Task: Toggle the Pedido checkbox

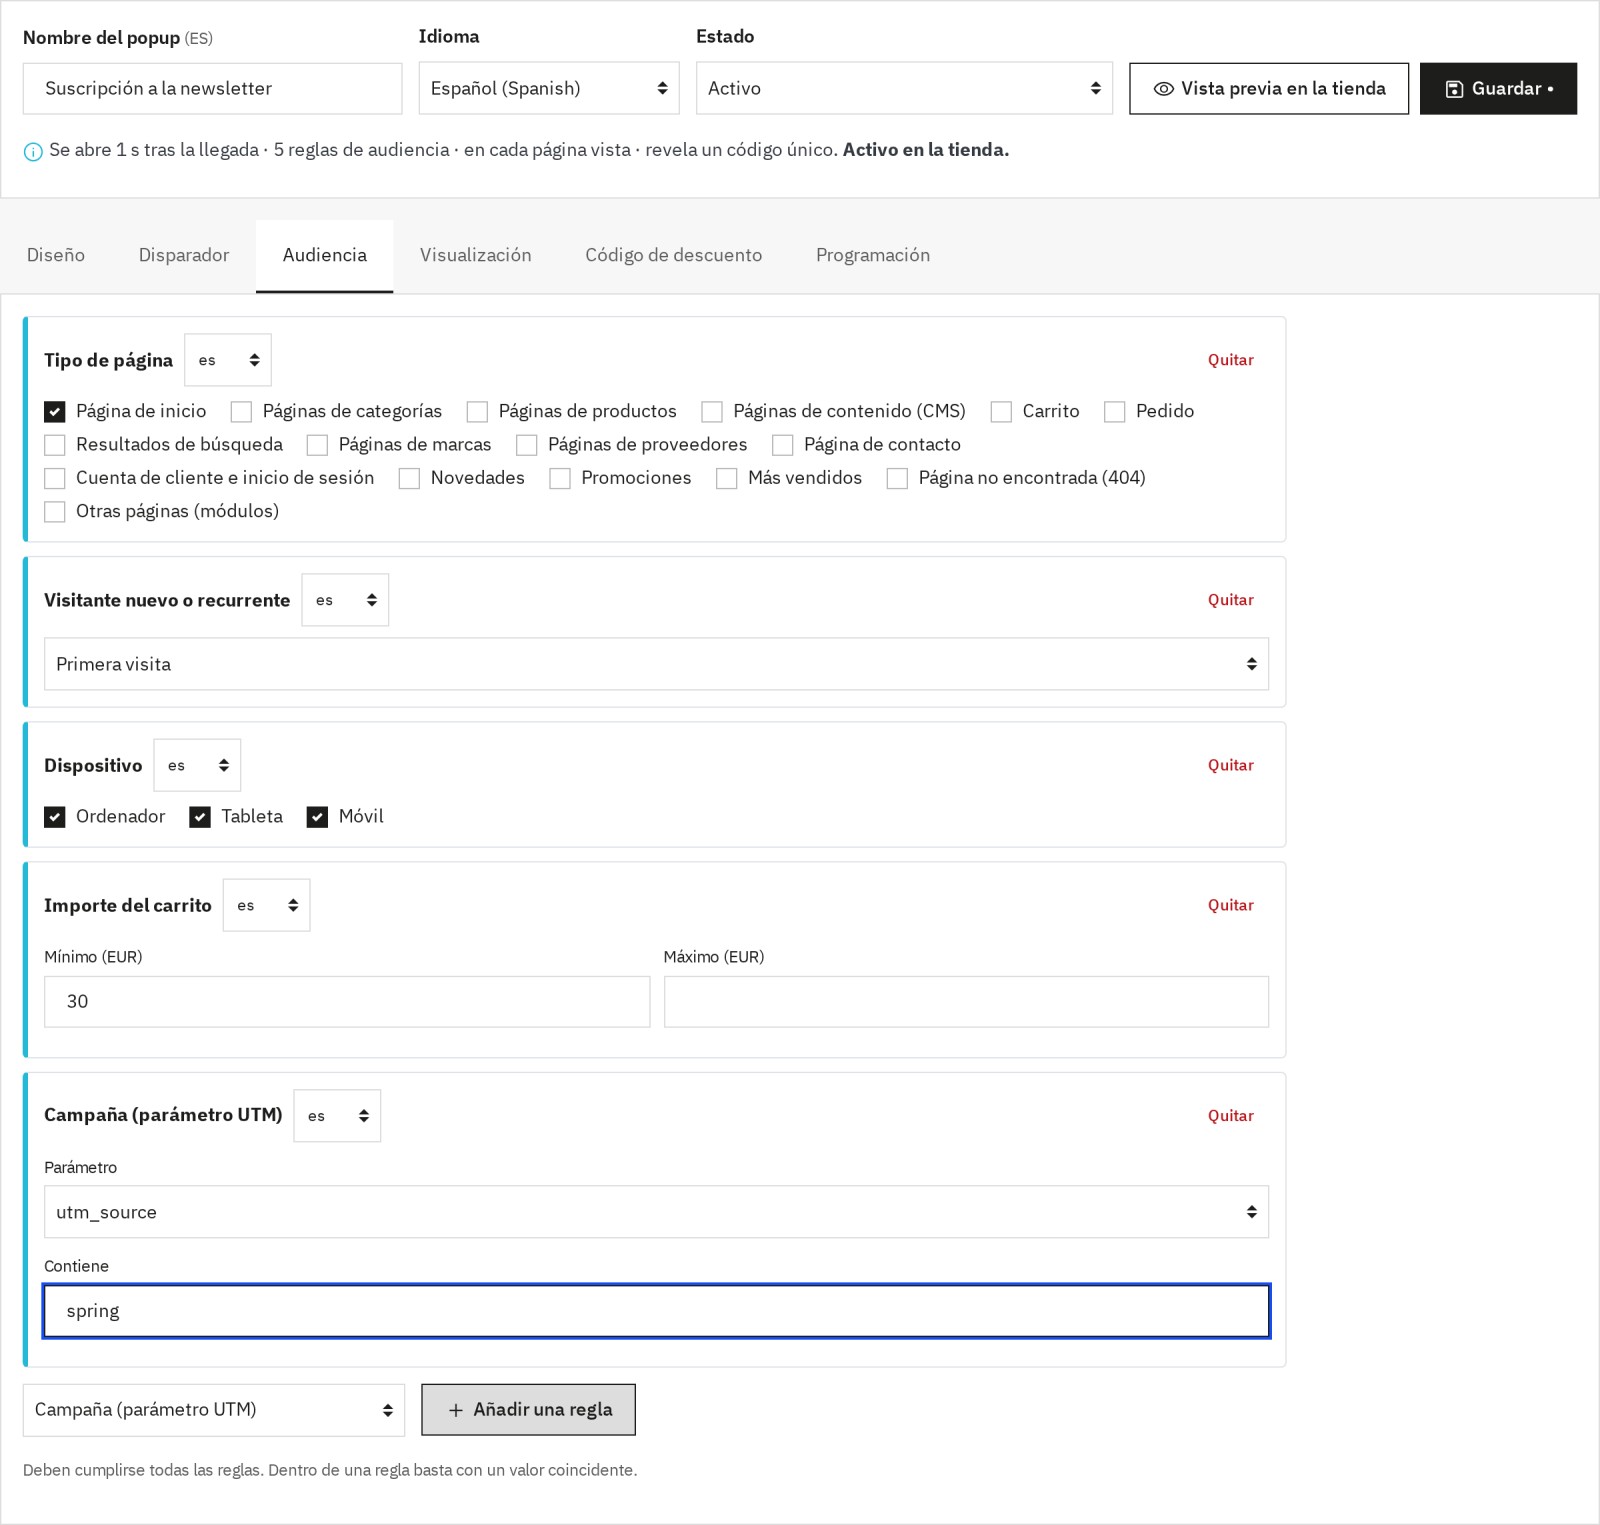Action: [1115, 412]
